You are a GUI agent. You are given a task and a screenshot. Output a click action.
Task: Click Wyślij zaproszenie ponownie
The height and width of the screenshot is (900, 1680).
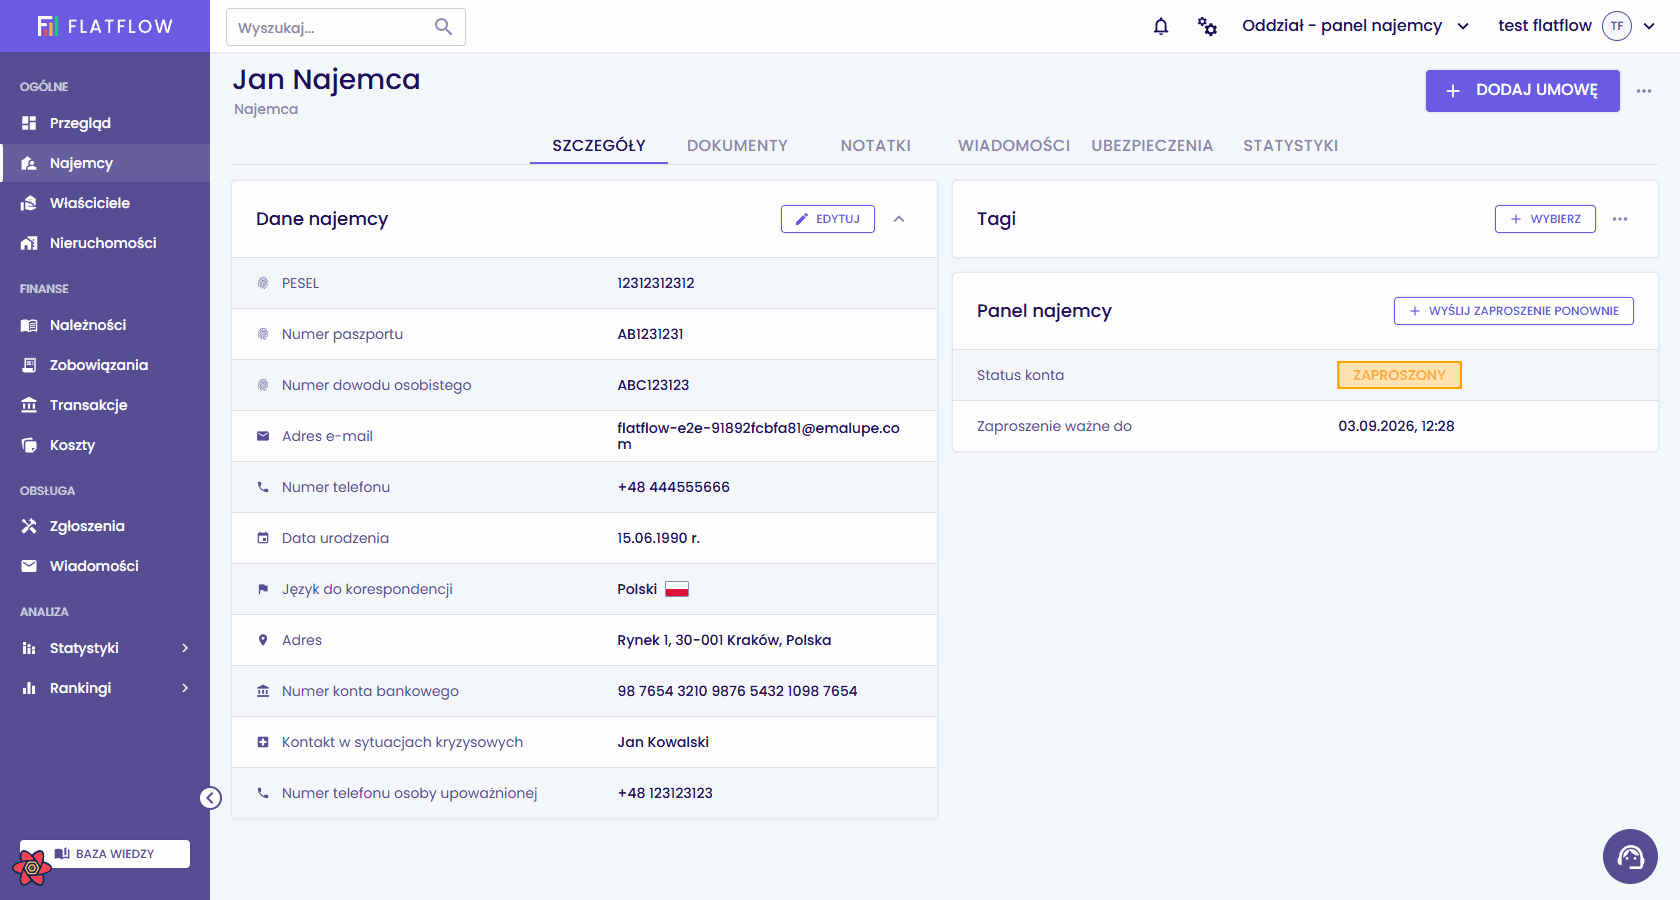coord(1514,311)
